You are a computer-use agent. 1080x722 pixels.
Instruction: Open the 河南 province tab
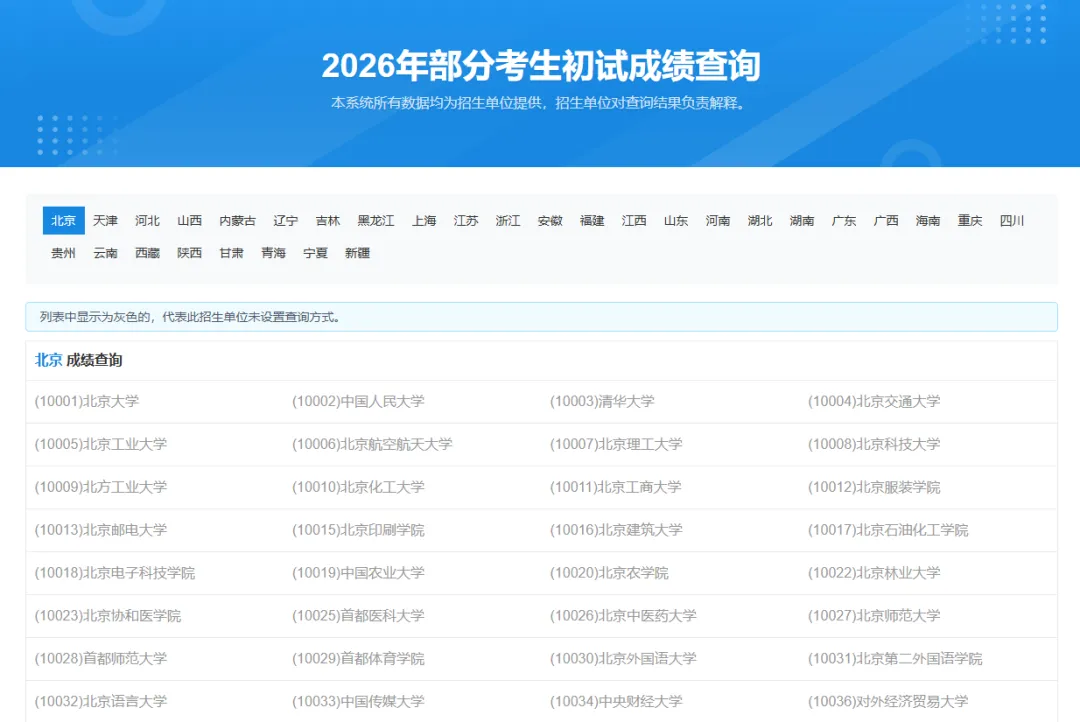(x=718, y=220)
